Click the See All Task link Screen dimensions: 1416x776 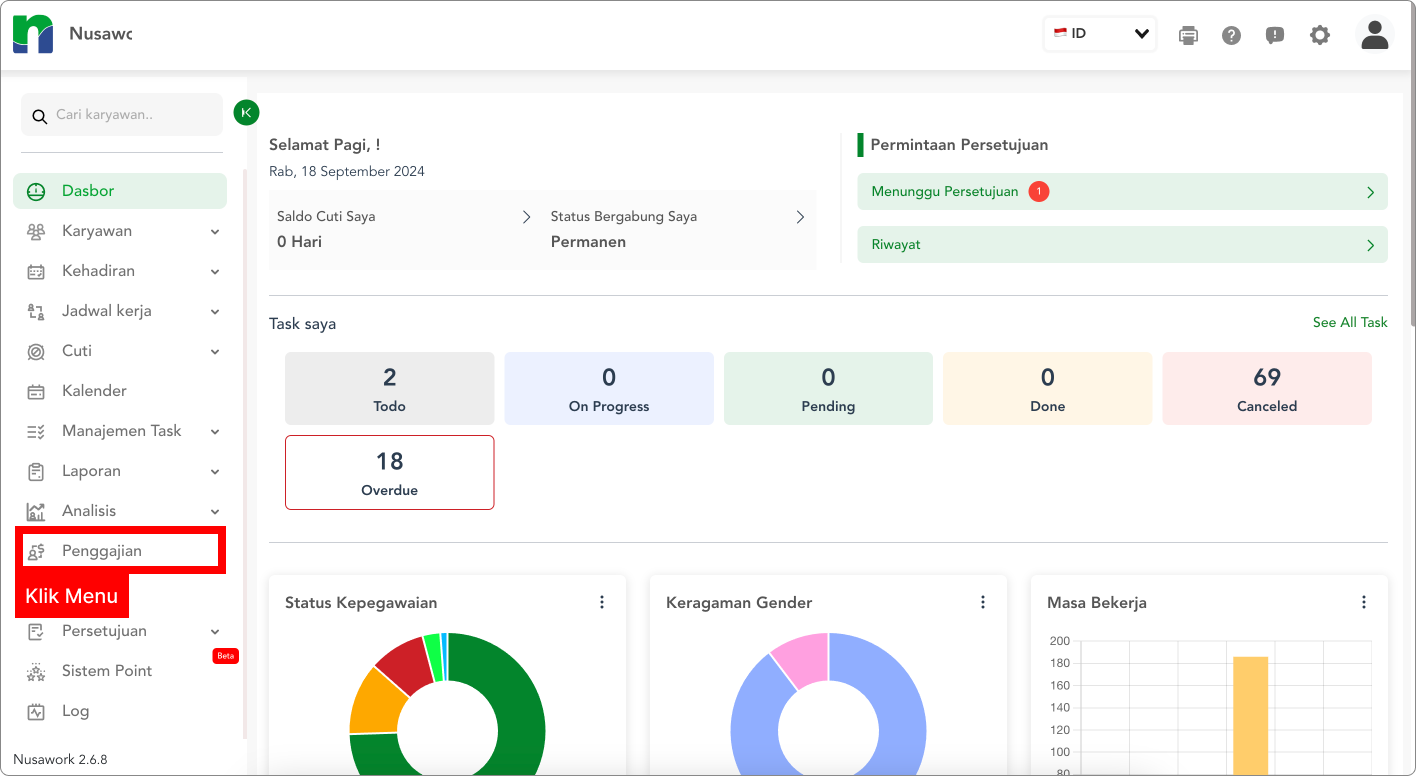tap(1350, 322)
